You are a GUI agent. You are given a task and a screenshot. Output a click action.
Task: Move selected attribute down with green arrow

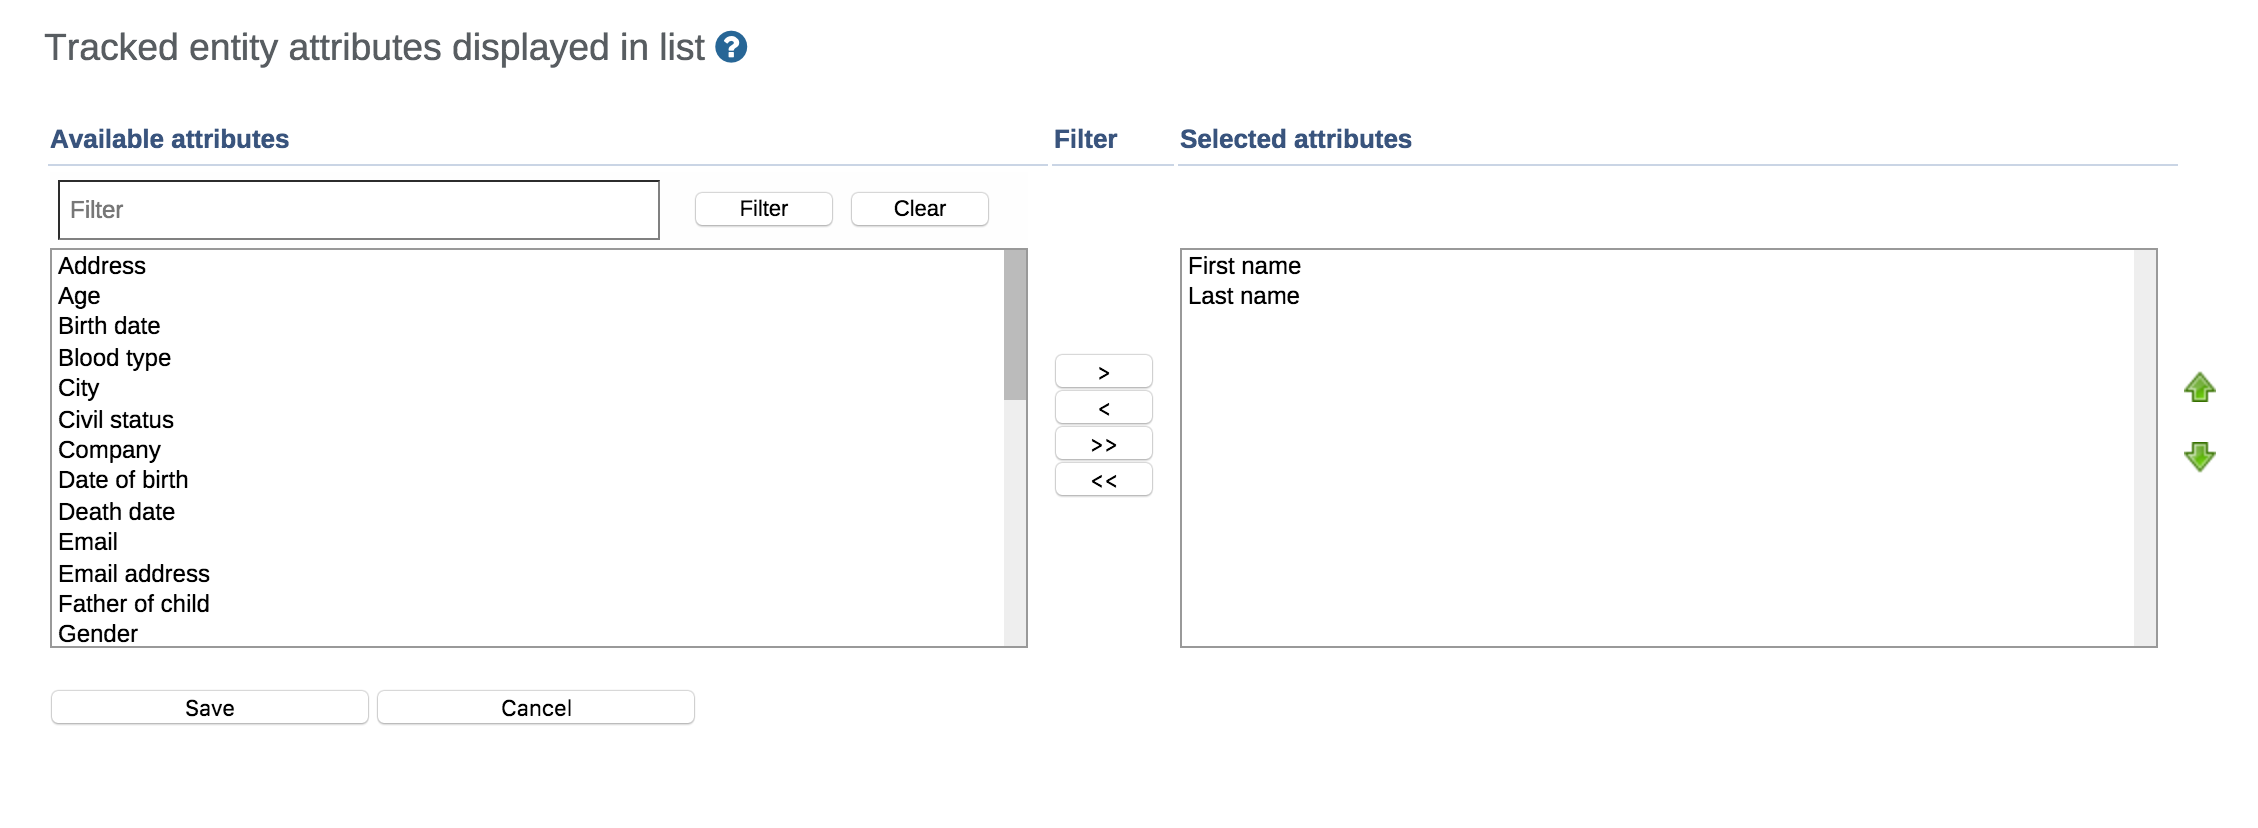point(2199,457)
